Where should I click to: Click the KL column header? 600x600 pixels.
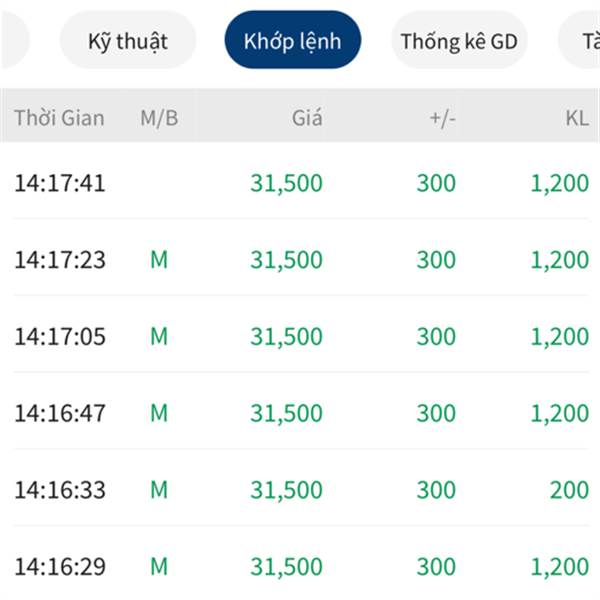(x=576, y=118)
